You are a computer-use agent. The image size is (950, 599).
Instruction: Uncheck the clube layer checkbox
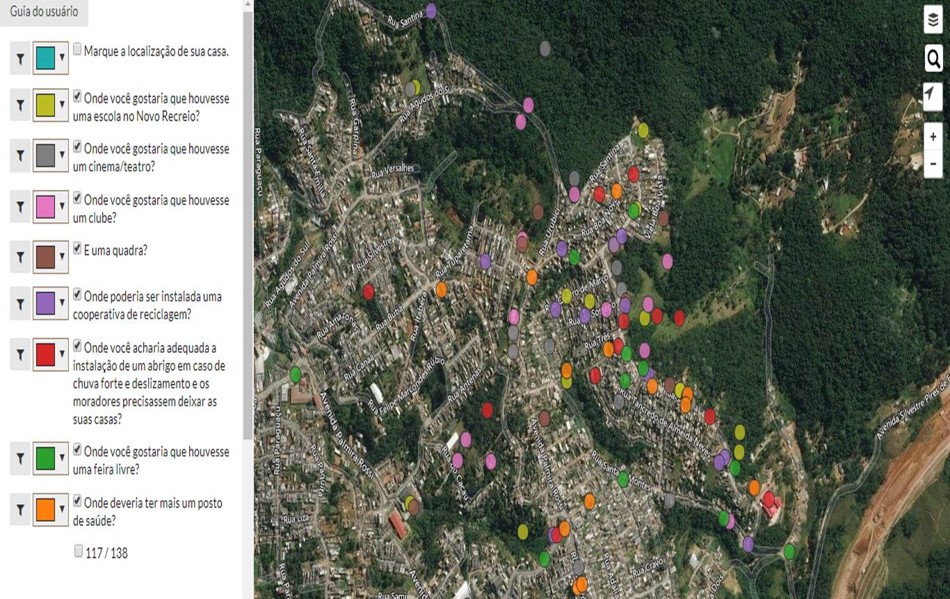78,198
